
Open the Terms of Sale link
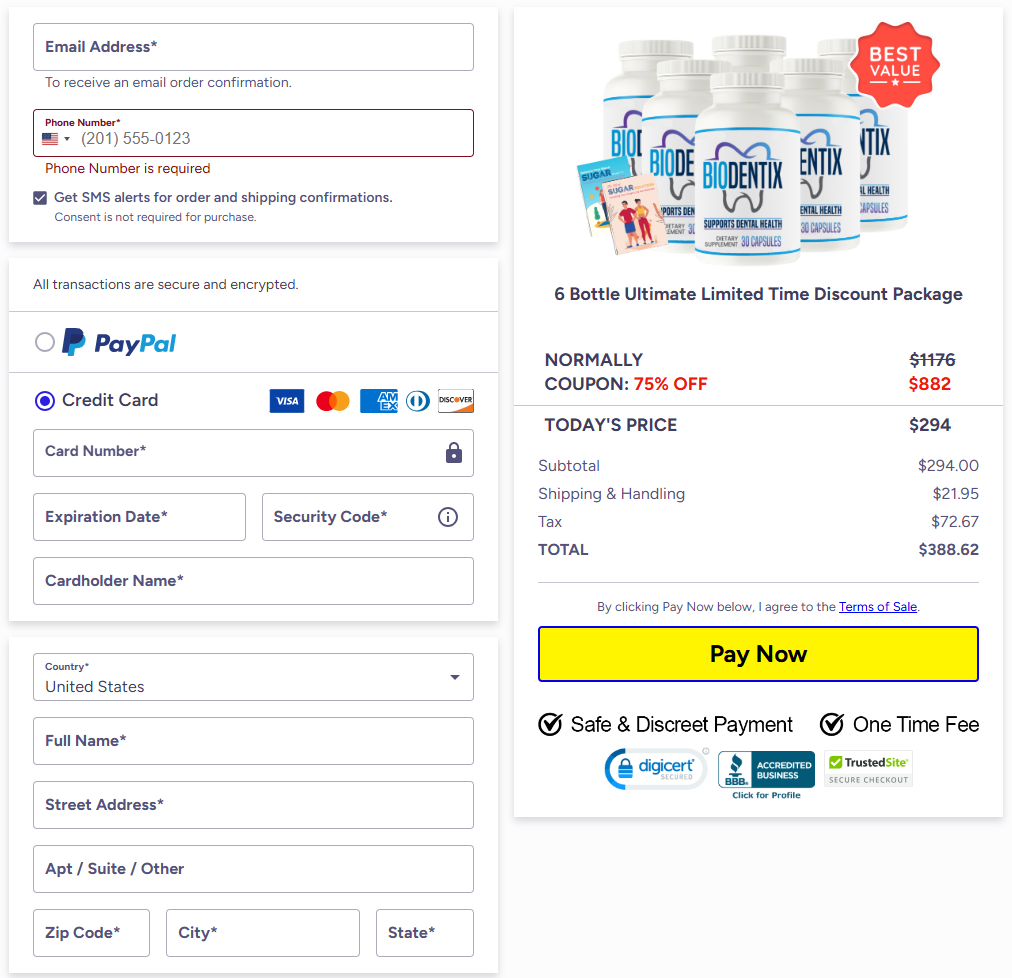point(878,607)
